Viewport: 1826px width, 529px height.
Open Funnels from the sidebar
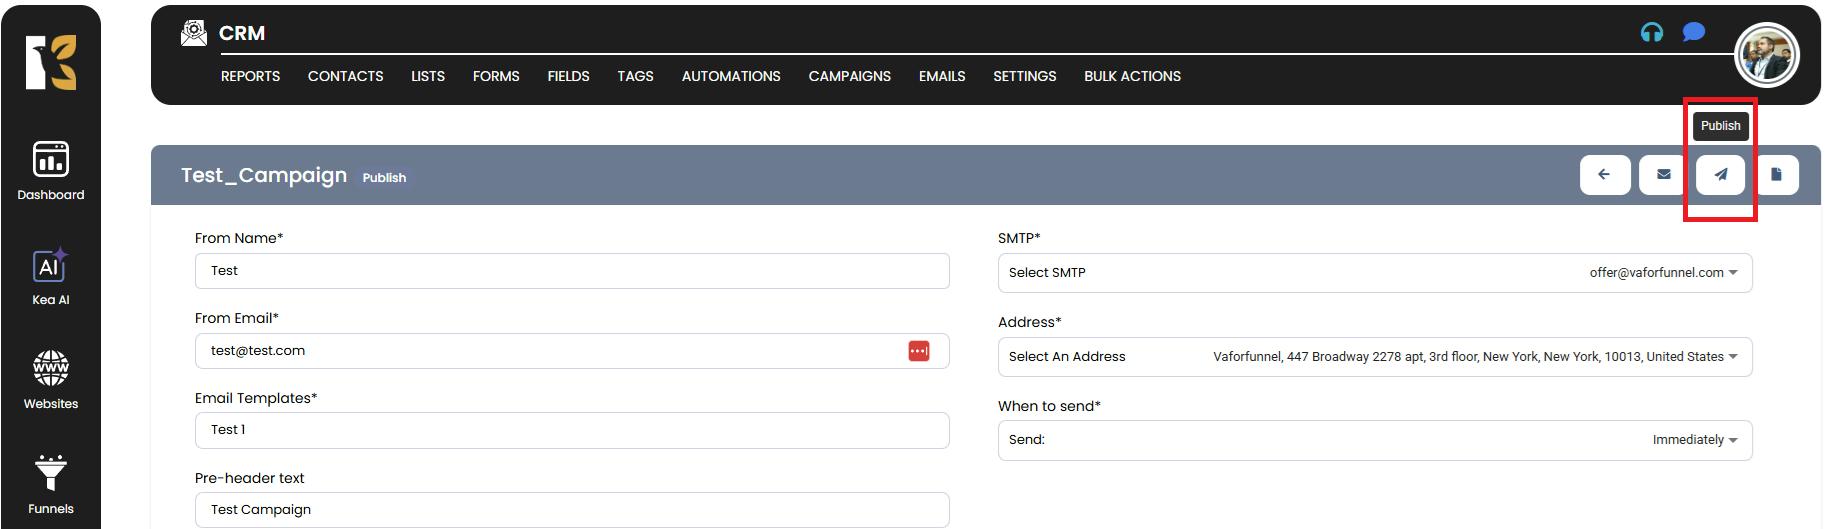point(51,485)
